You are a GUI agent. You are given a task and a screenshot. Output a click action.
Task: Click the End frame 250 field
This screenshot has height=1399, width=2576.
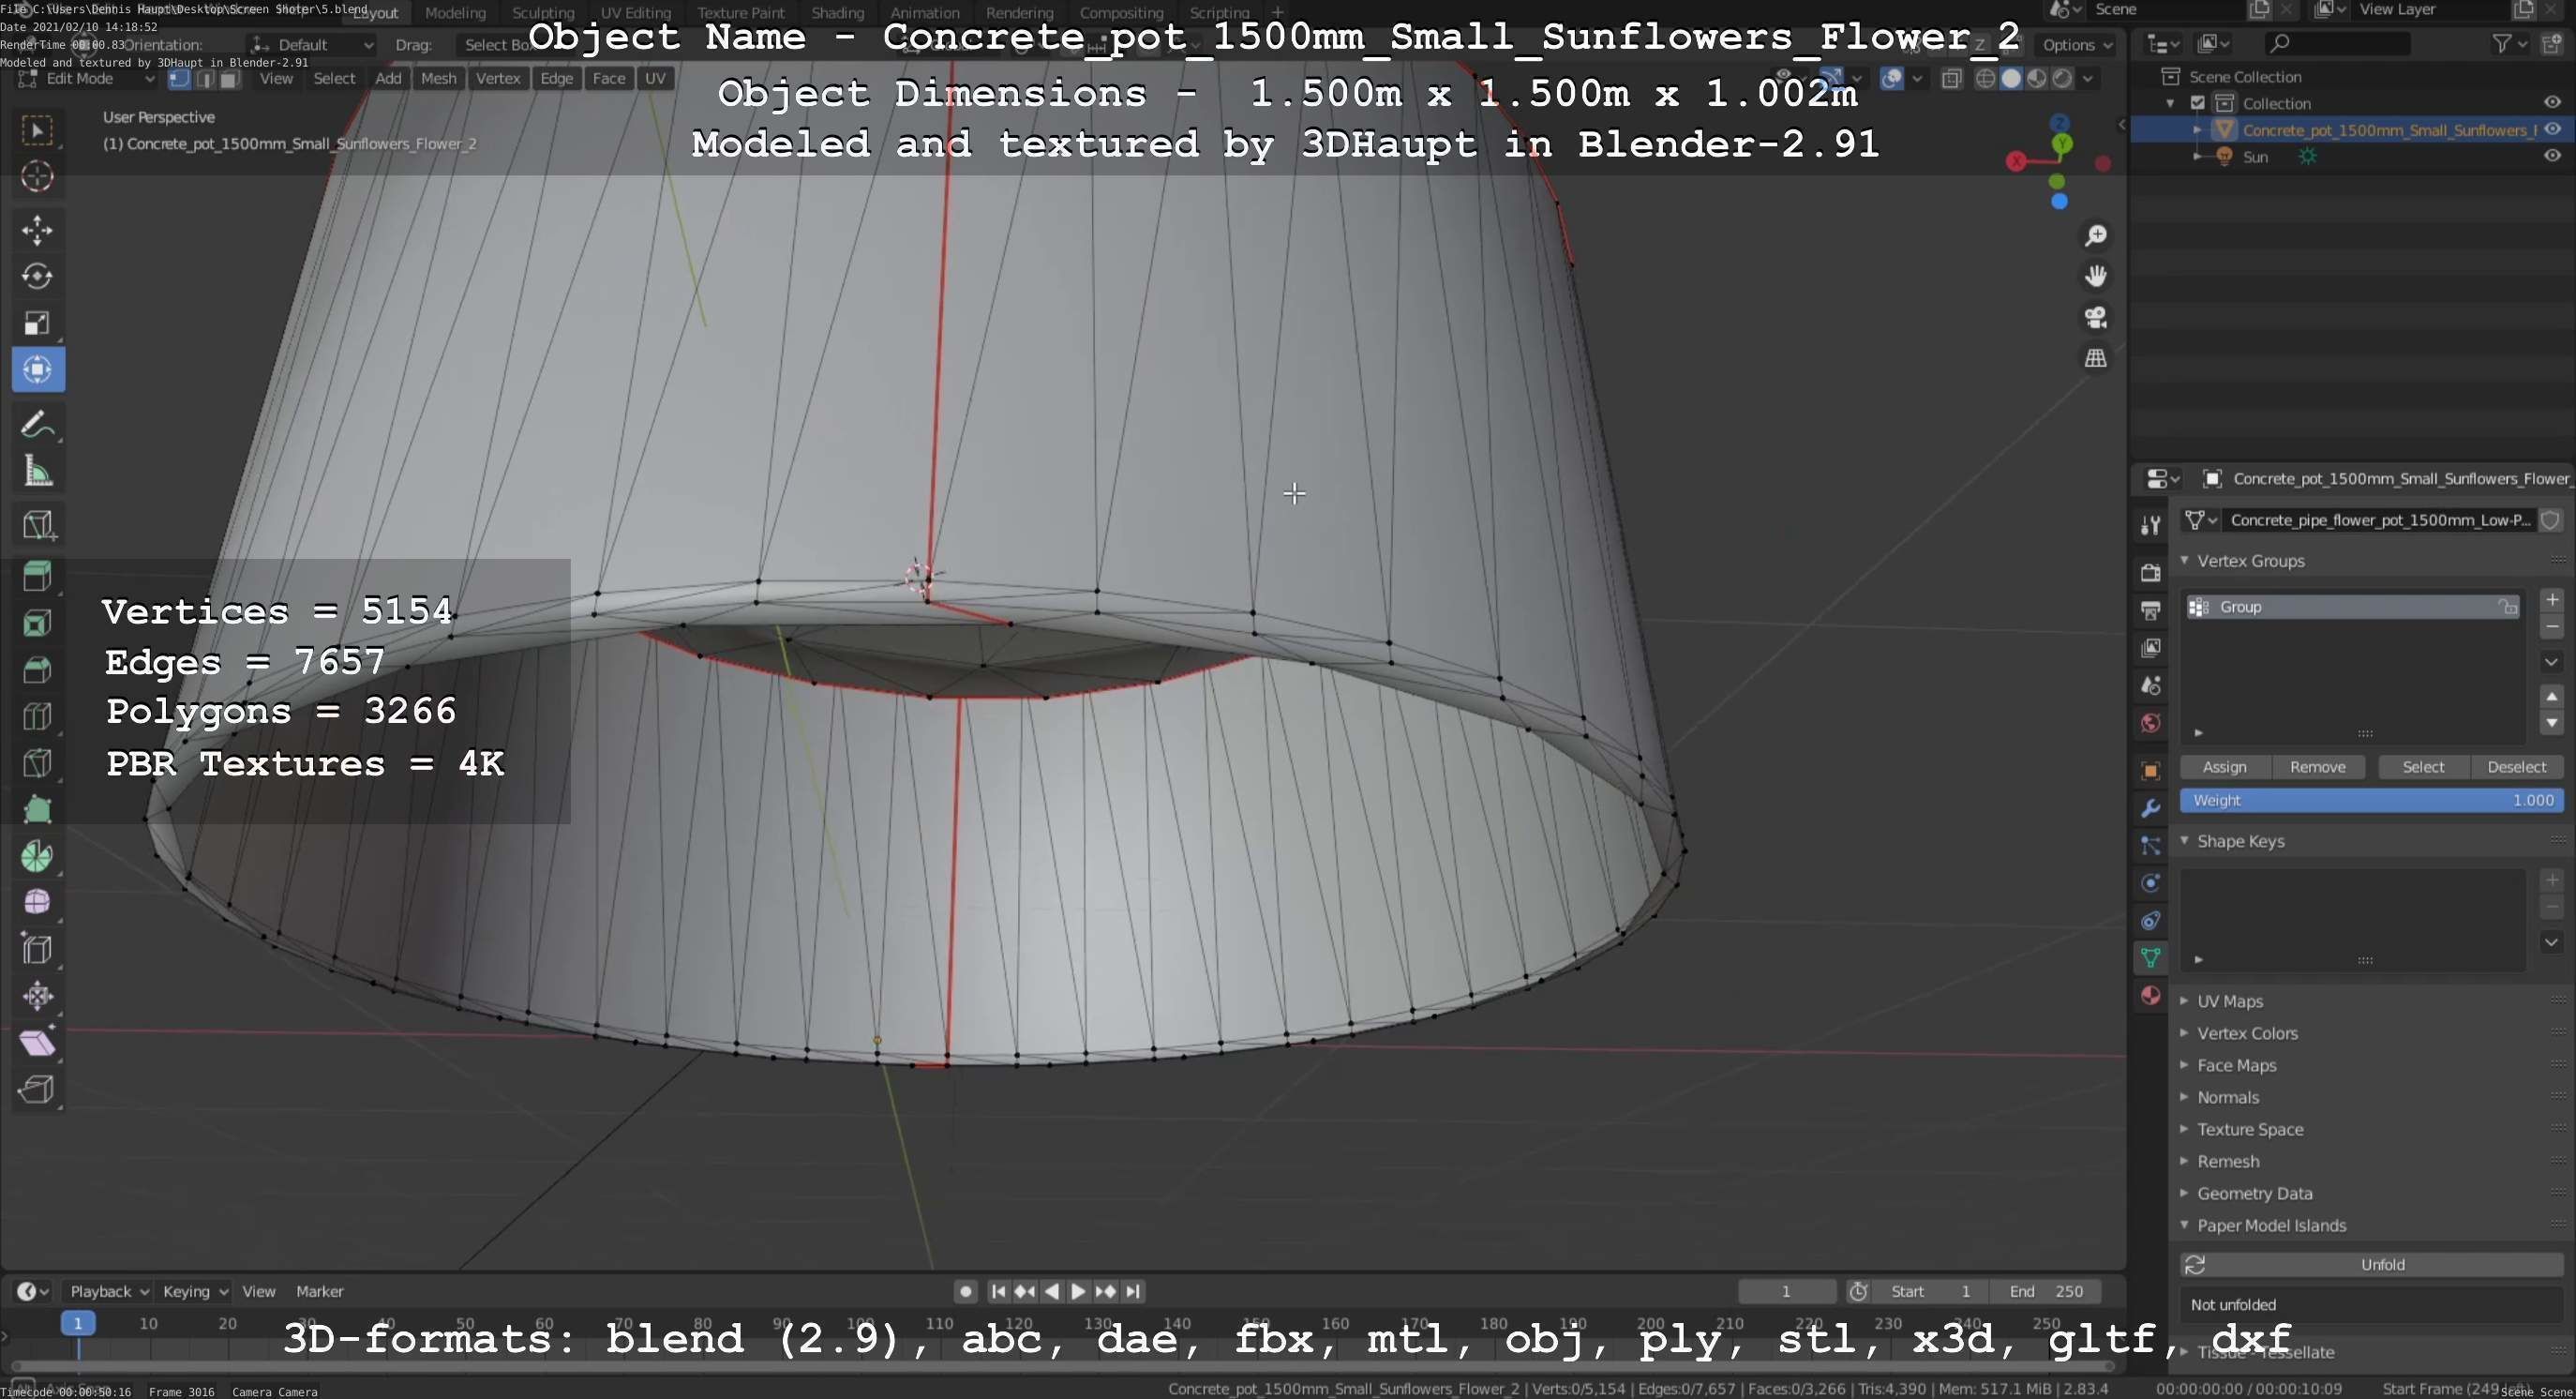[x=2045, y=1291]
